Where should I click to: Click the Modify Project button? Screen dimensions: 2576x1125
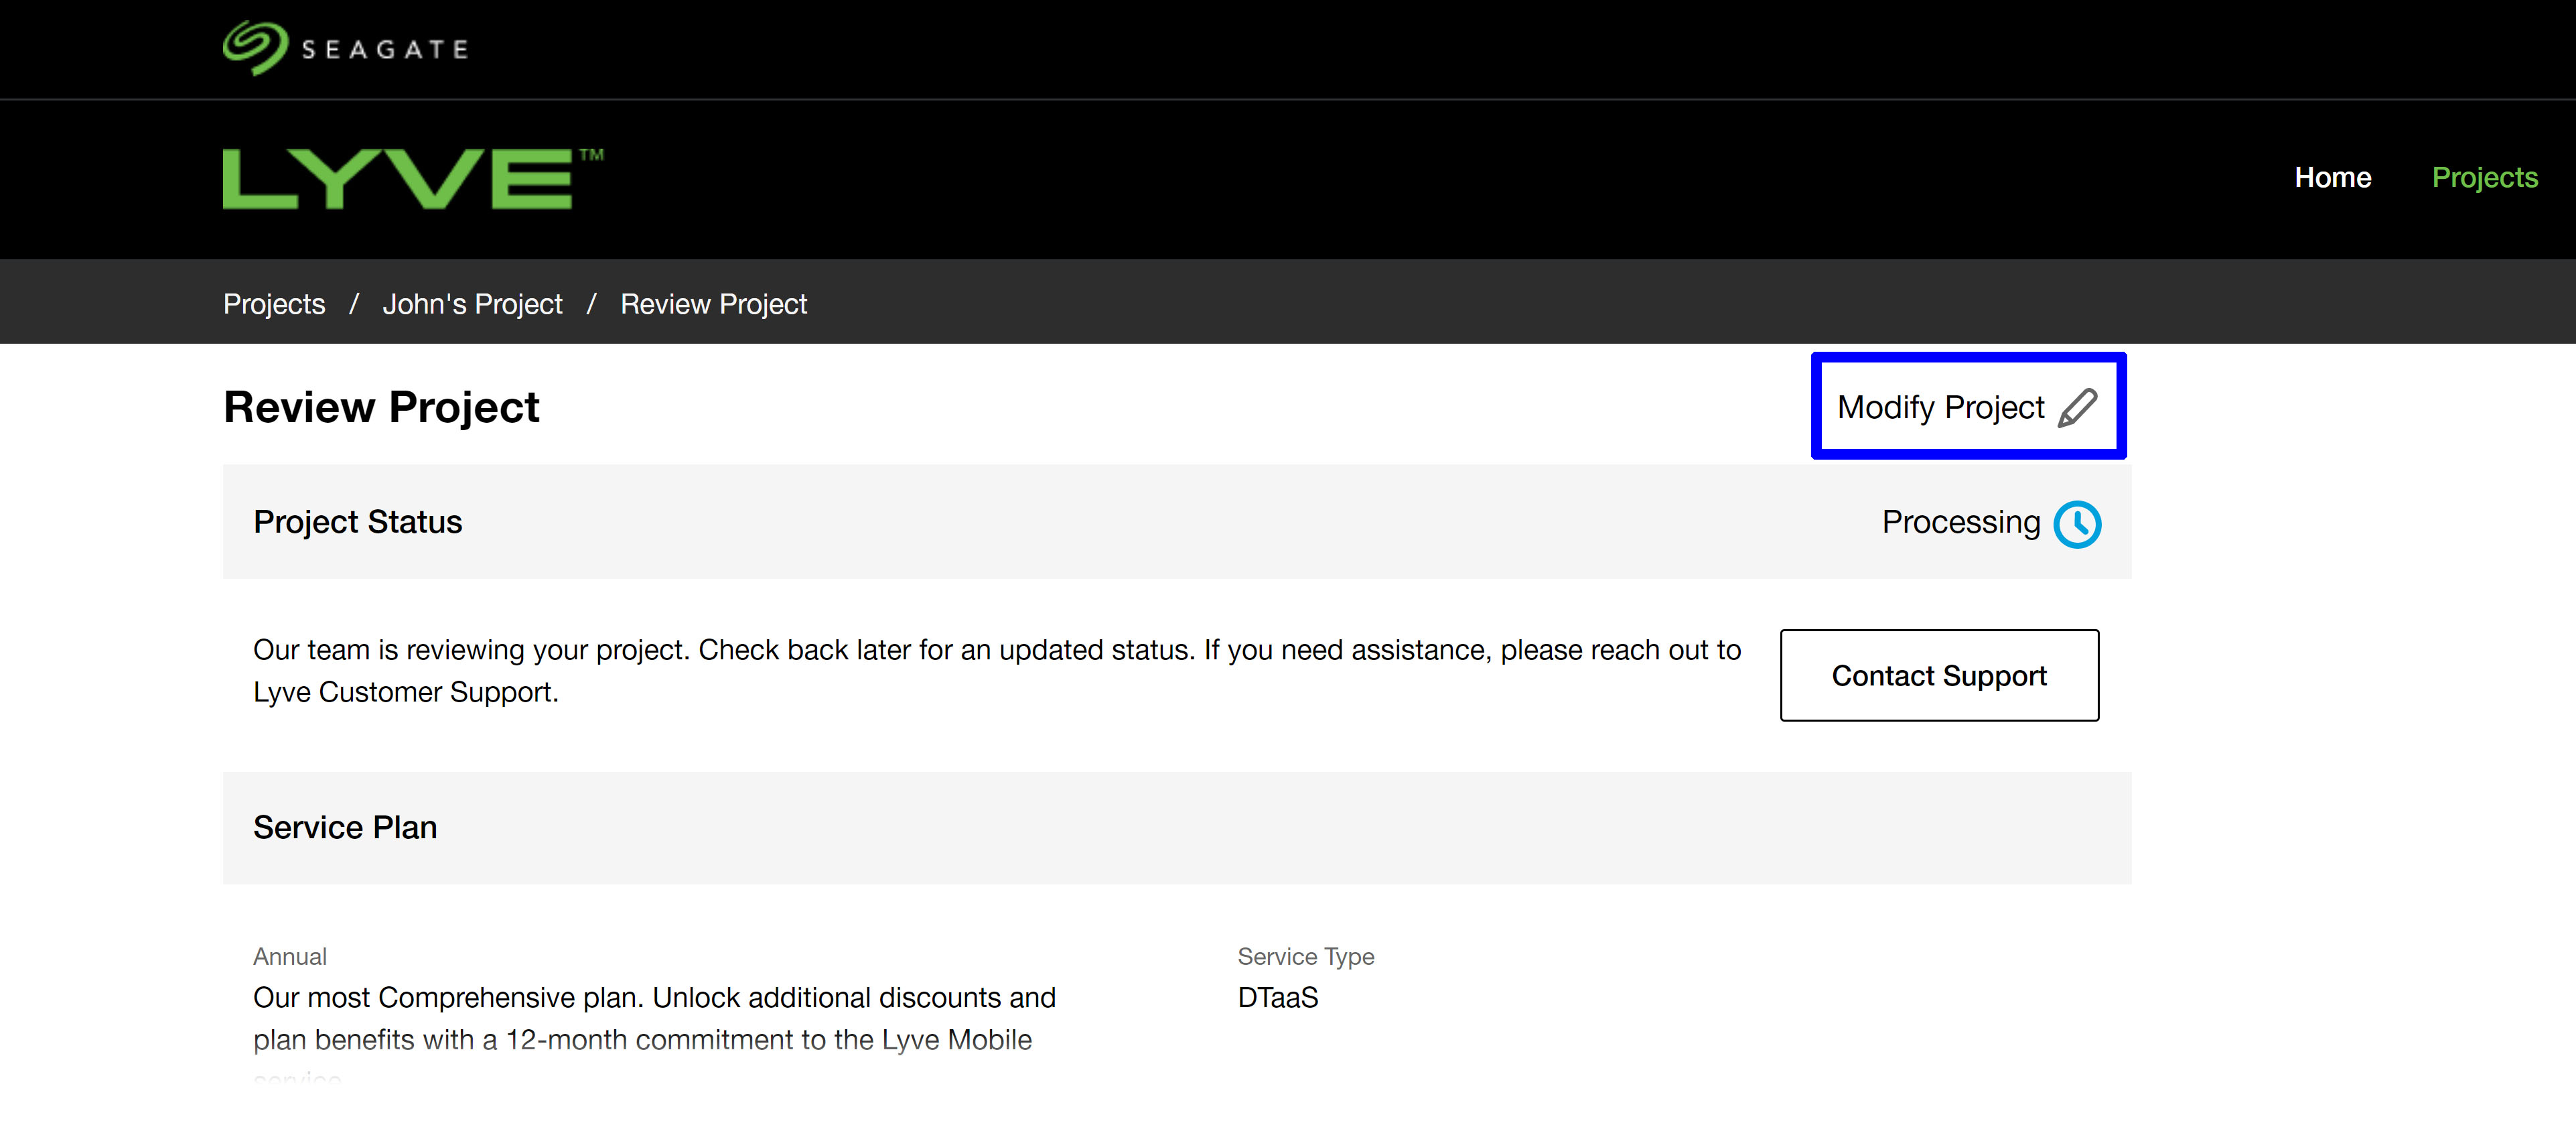click(1968, 407)
